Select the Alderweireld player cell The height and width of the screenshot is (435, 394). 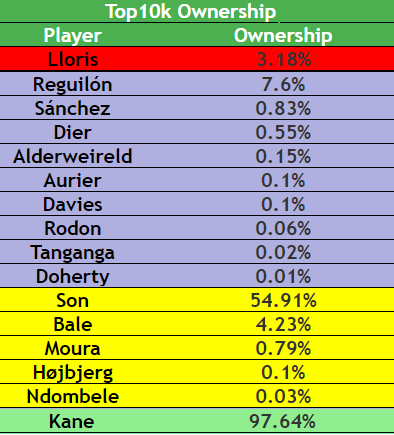[x=73, y=156]
